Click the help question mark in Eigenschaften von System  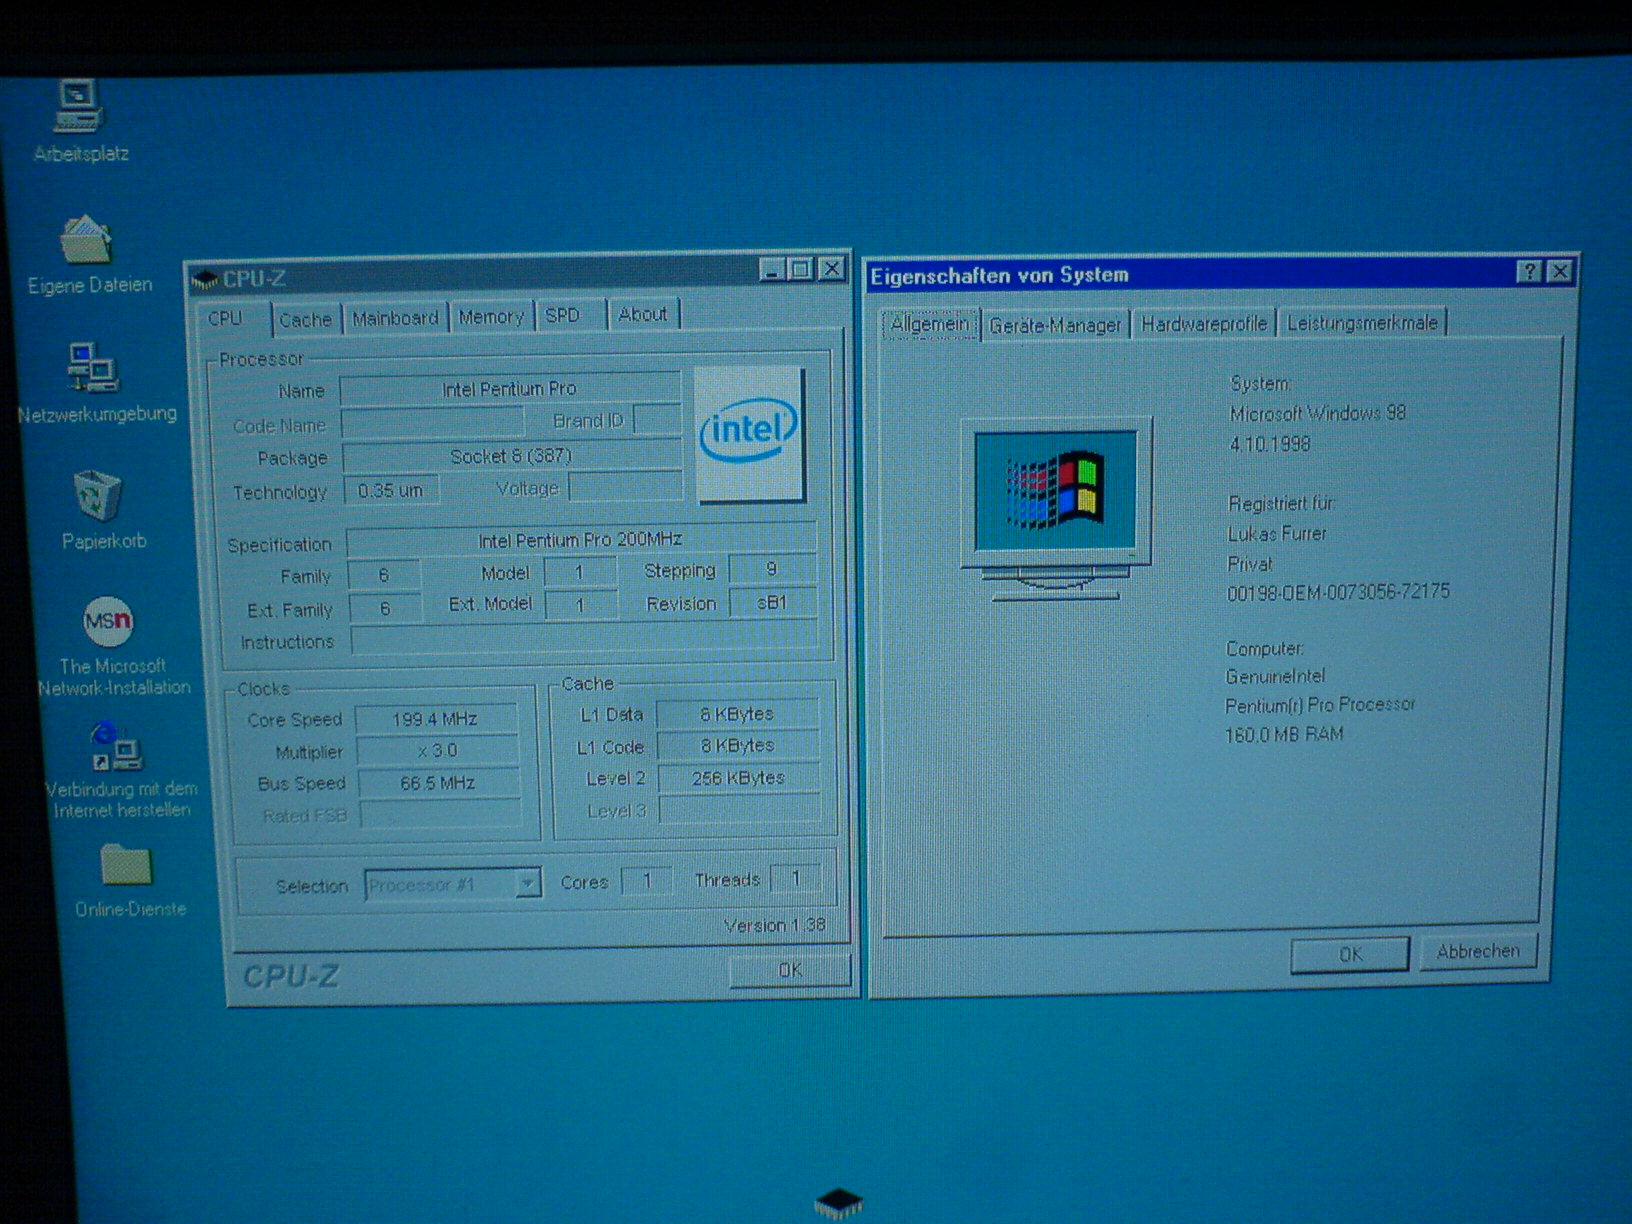(1528, 272)
